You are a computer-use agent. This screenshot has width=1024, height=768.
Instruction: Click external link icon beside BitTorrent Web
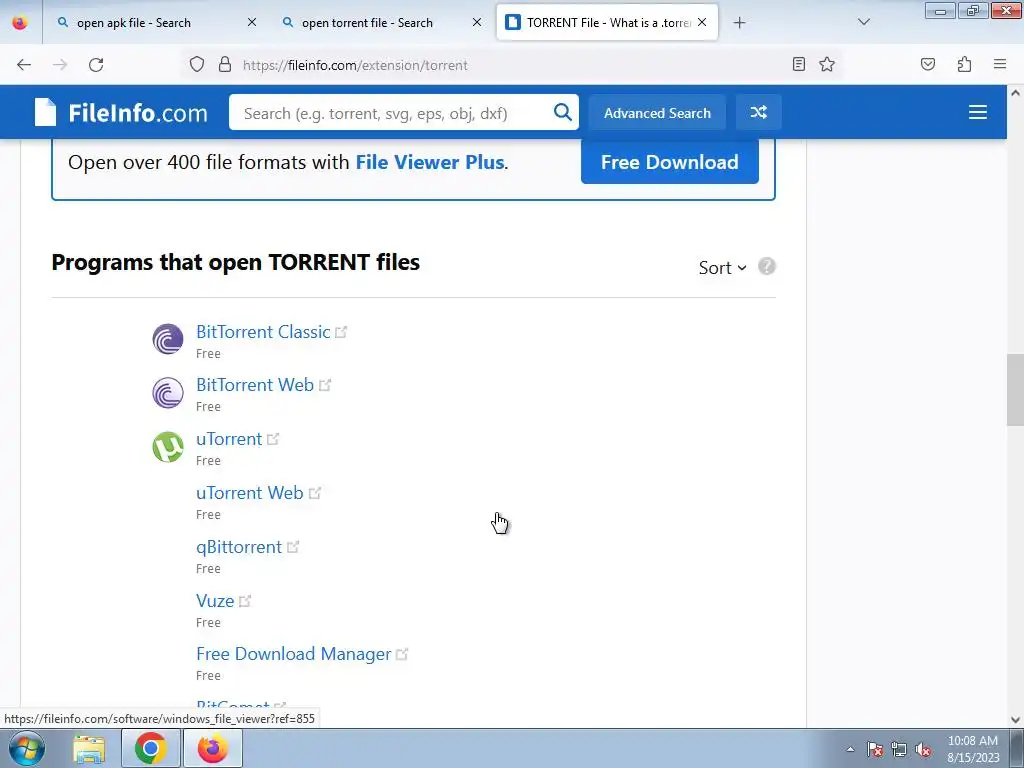[x=325, y=385]
